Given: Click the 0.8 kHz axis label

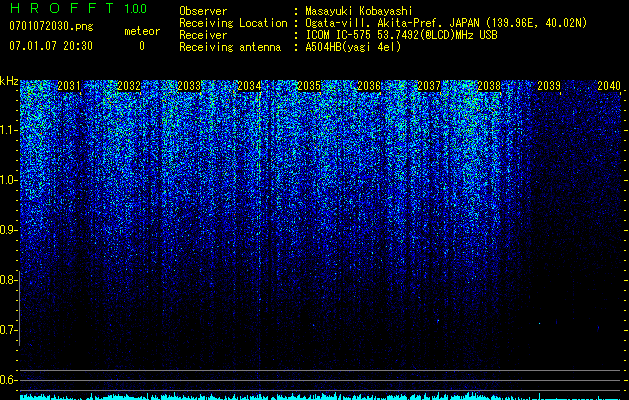Looking at the screenshot, I should 8,280.
